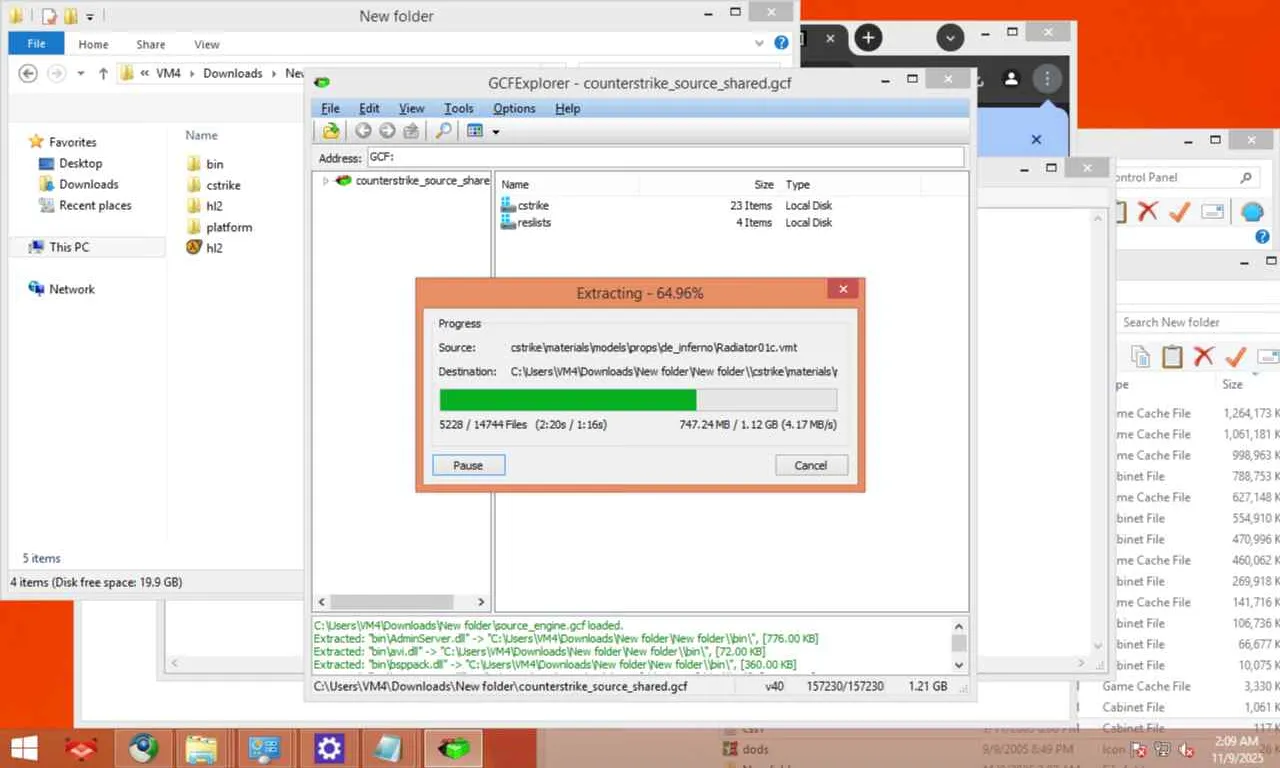Click the view mode icon in GCFExplorer toolbar
1280x768 pixels.
point(475,131)
